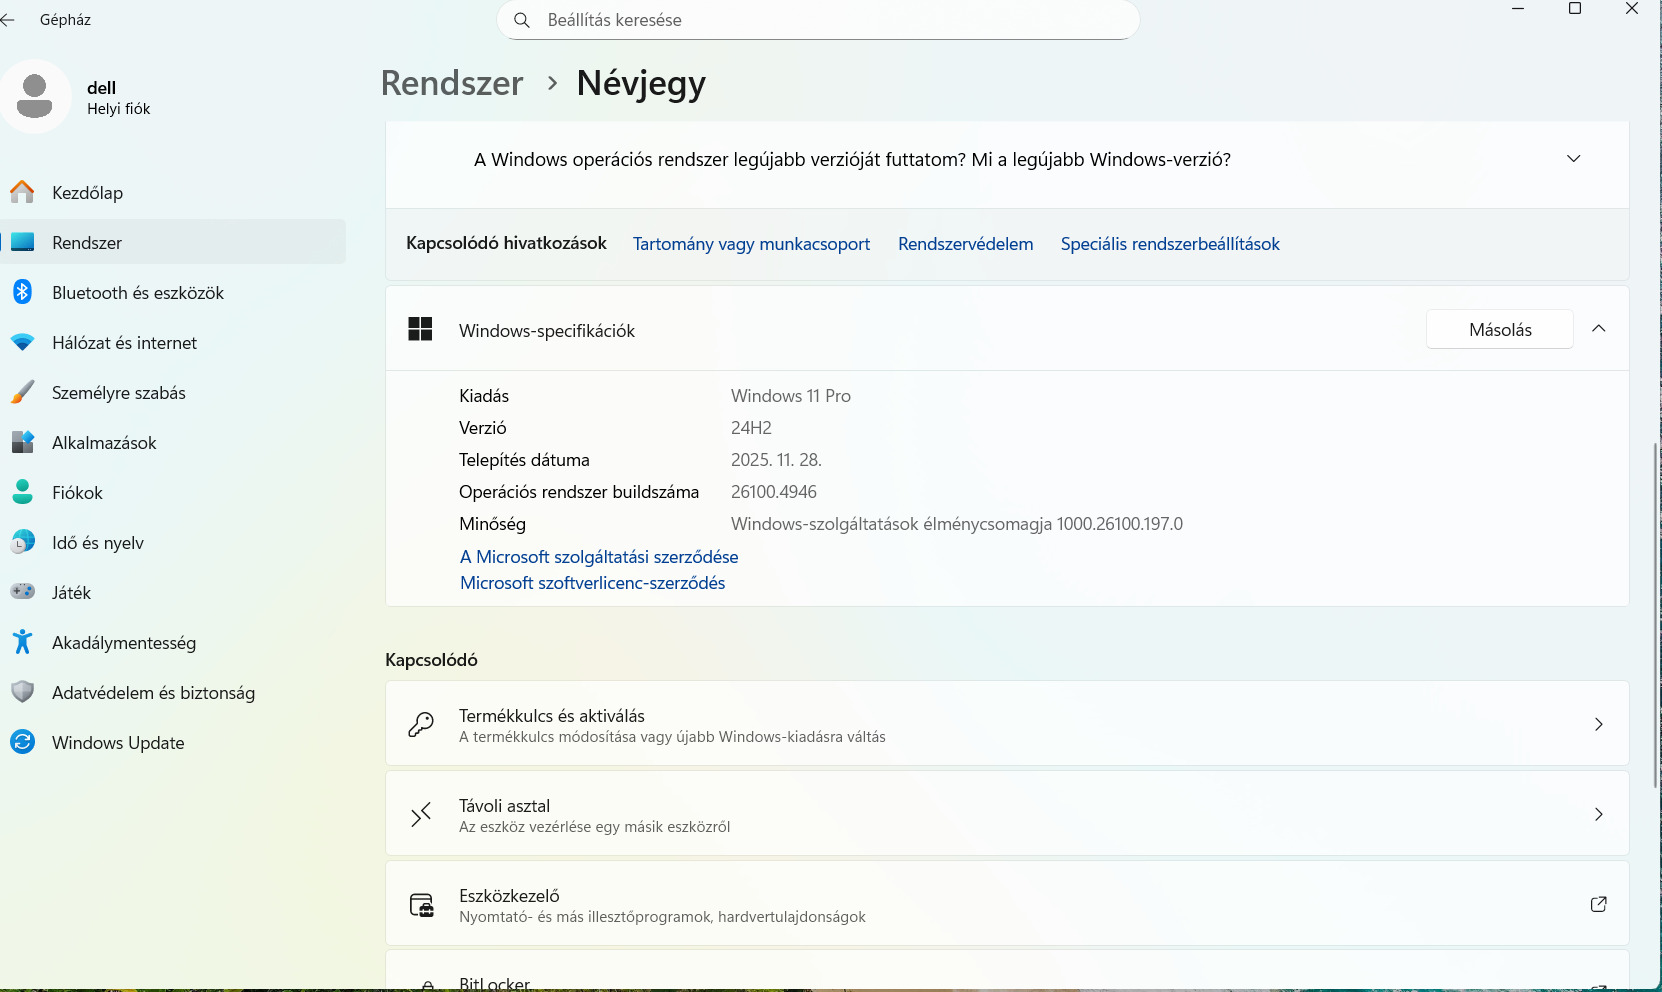Click the back arrow icon
This screenshot has height=992, width=1662.
[8, 20]
